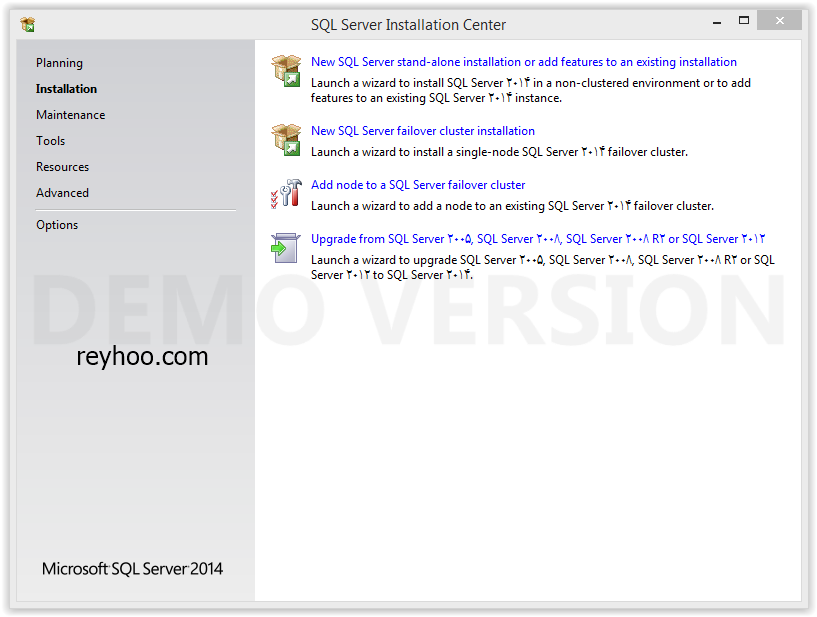Close the Installation Center window

(x=779, y=21)
